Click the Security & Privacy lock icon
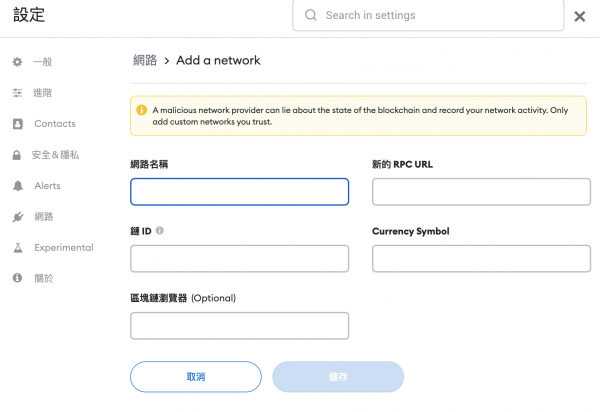 [x=16, y=155]
